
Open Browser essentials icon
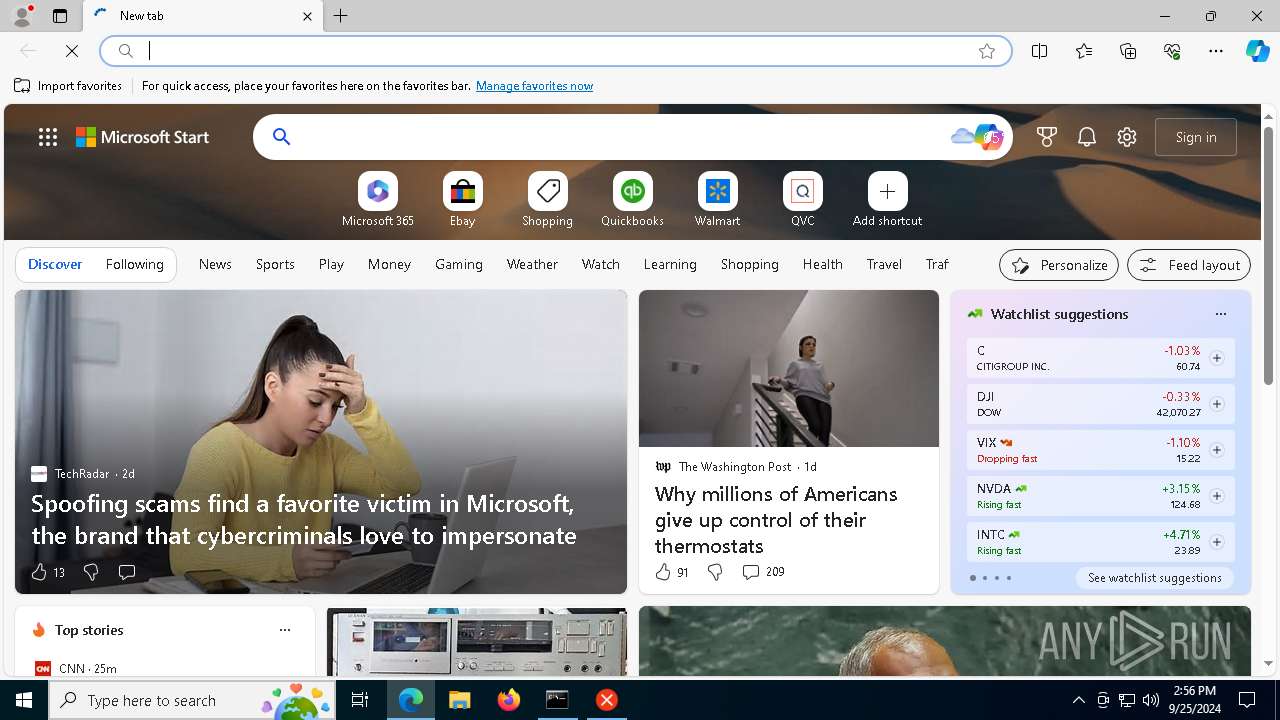tap(1172, 51)
